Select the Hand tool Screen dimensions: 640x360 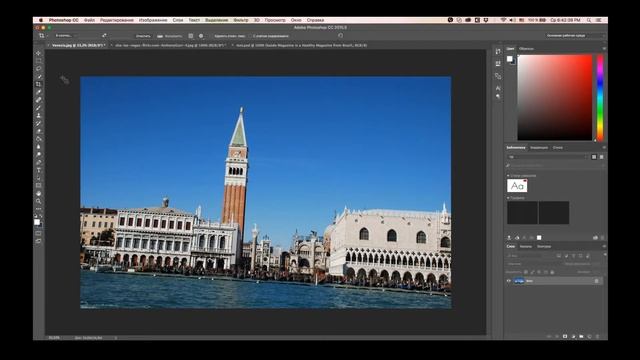point(39,193)
